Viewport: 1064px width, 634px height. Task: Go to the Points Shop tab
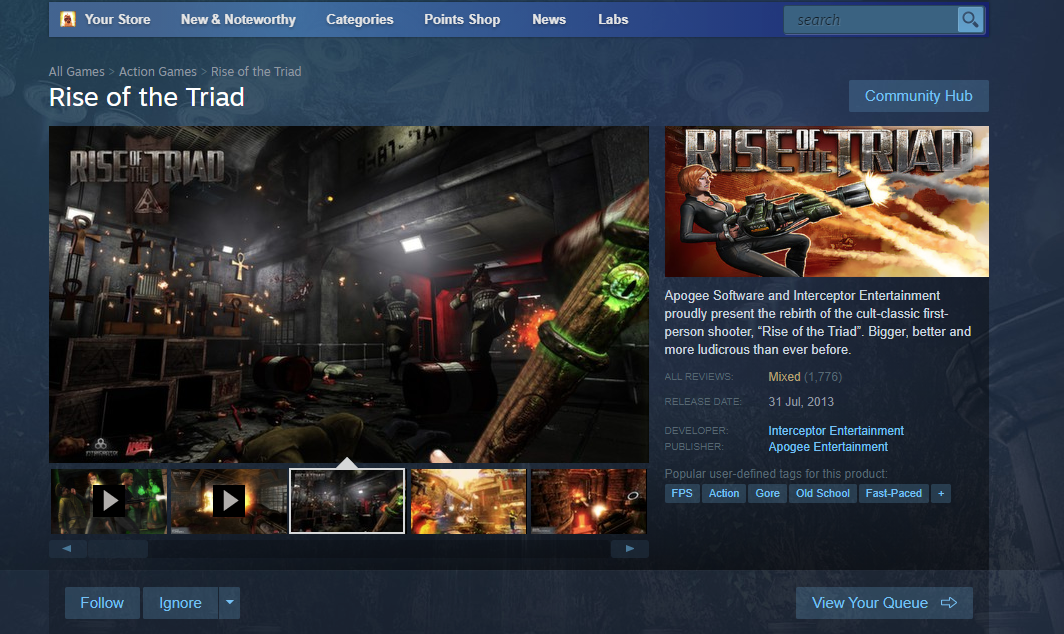pyautogui.click(x=462, y=19)
